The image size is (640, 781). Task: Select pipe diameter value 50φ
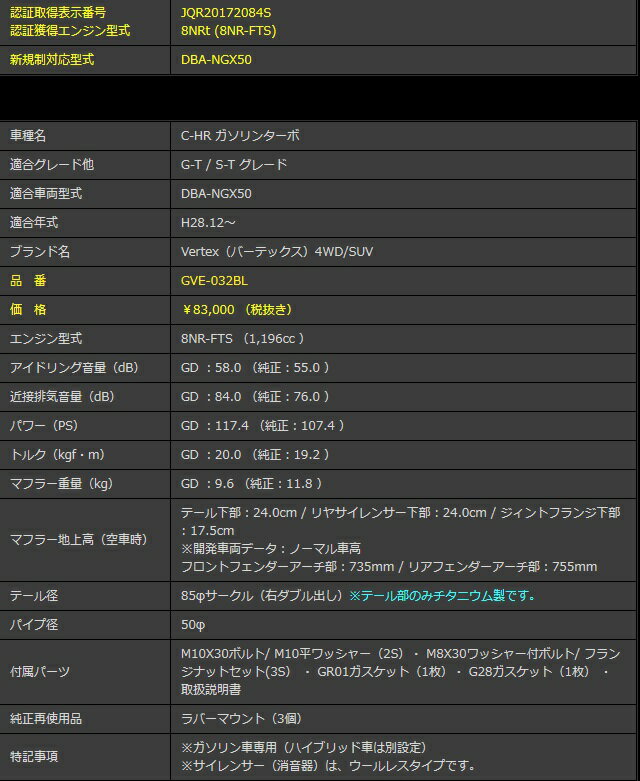click(193, 624)
